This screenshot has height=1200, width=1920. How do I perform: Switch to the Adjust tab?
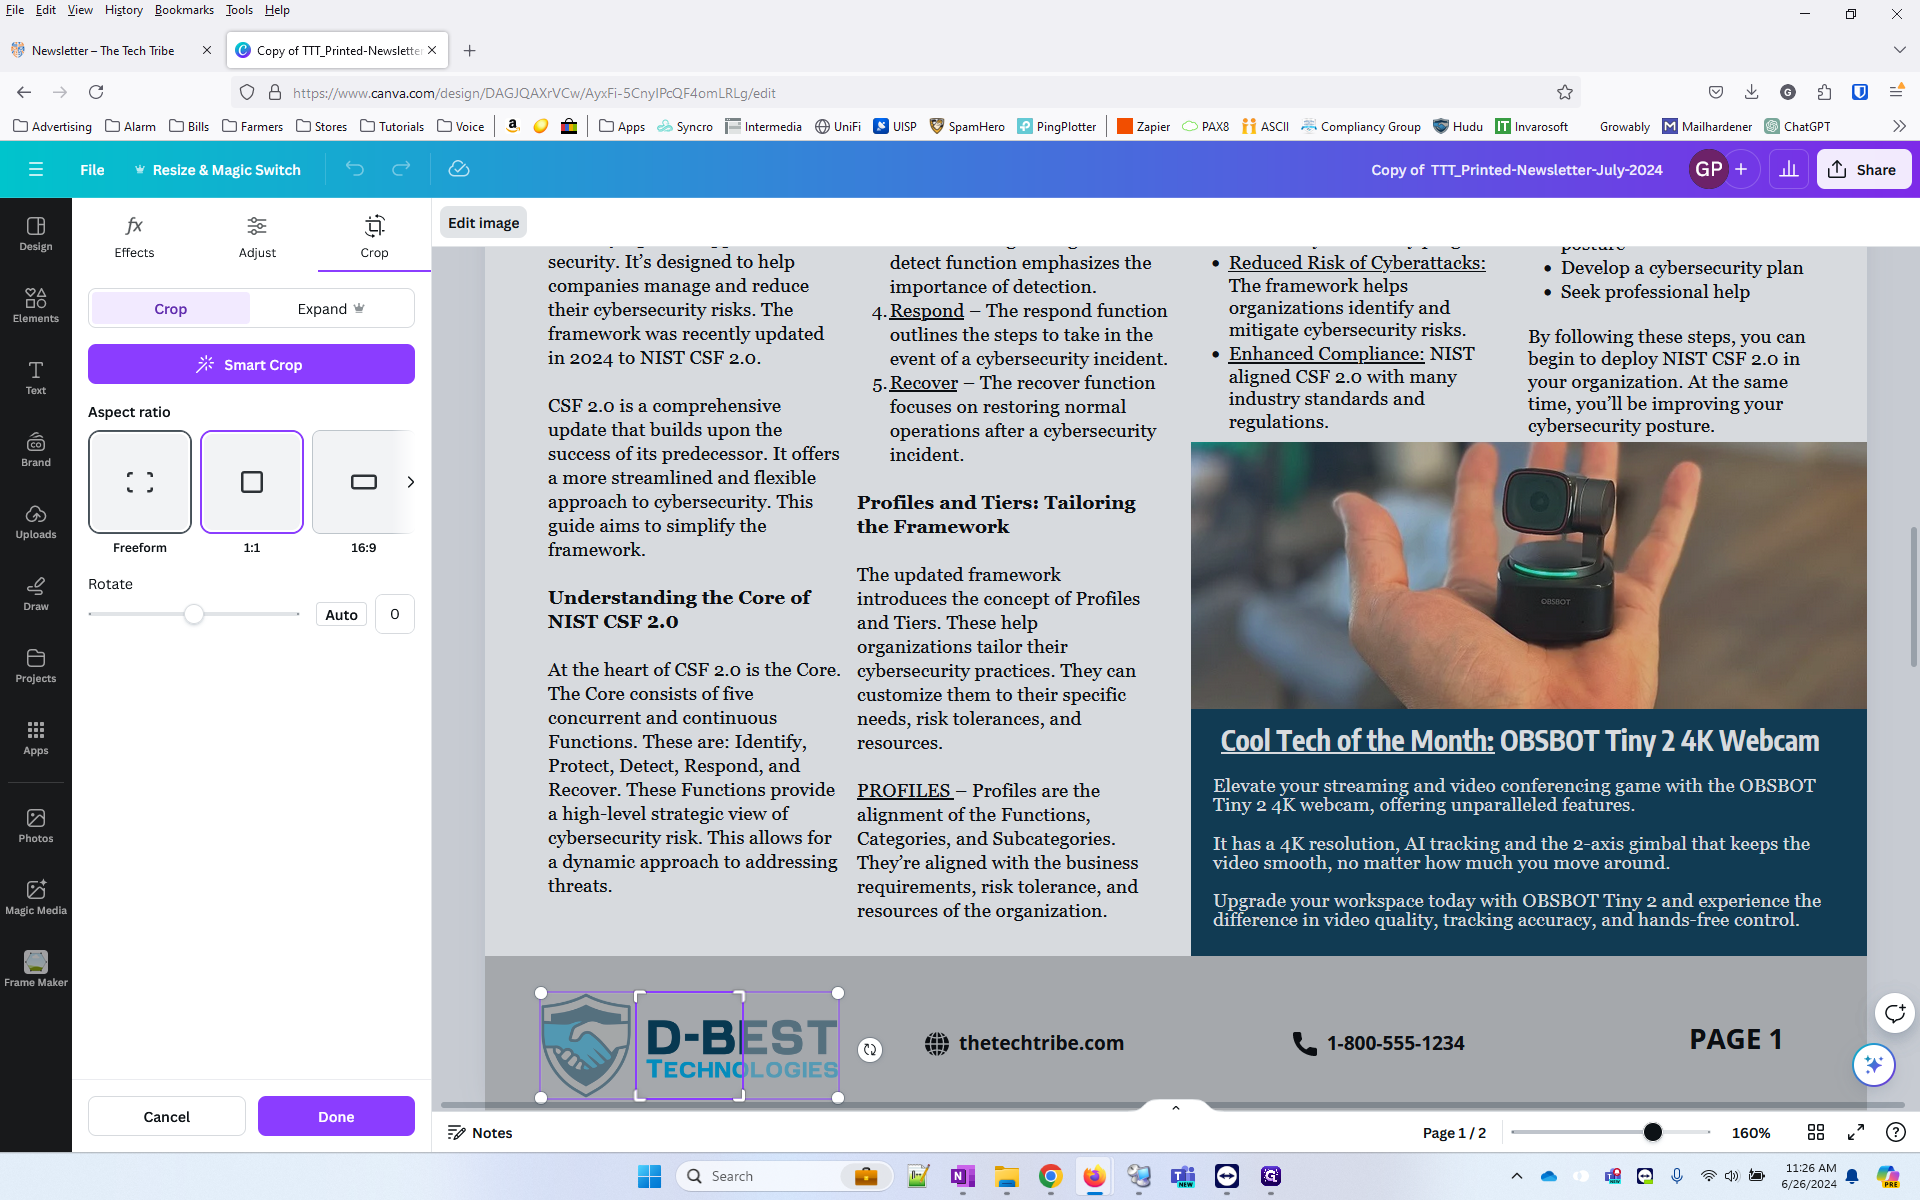coord(257,236)
